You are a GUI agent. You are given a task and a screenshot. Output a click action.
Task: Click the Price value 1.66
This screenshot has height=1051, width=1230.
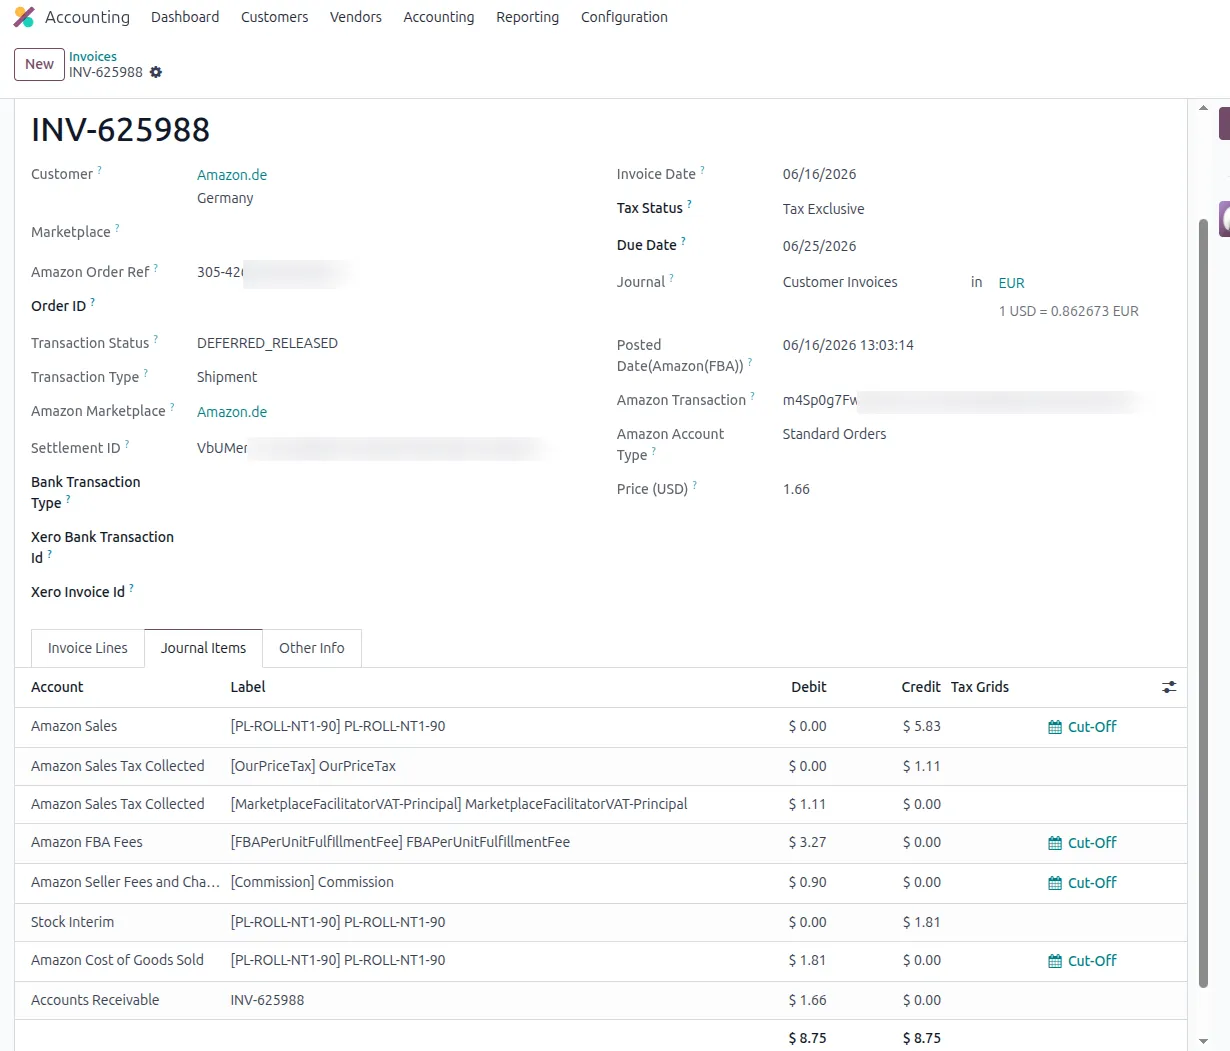796,489
